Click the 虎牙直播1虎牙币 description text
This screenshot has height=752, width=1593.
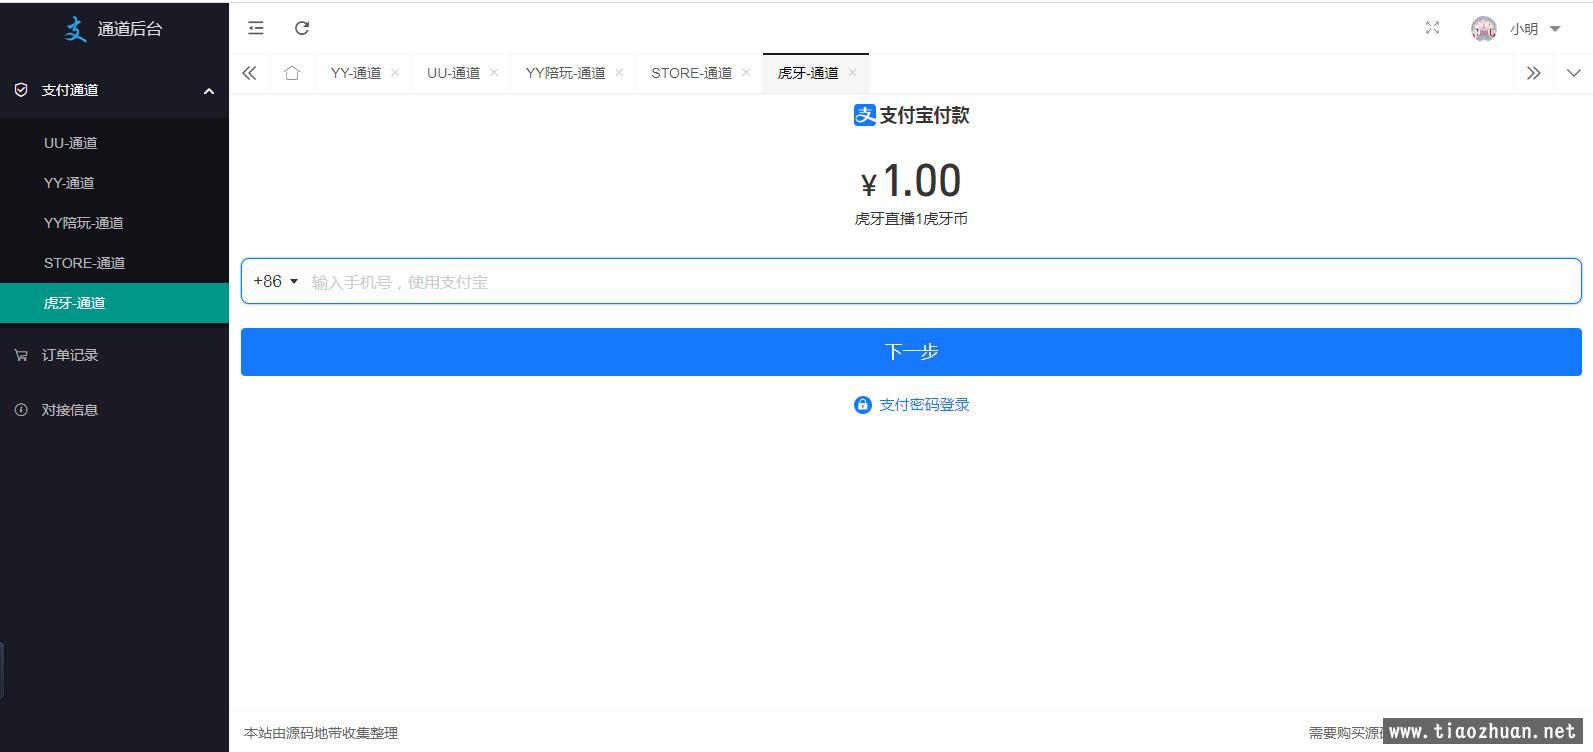tap(911, 219)
